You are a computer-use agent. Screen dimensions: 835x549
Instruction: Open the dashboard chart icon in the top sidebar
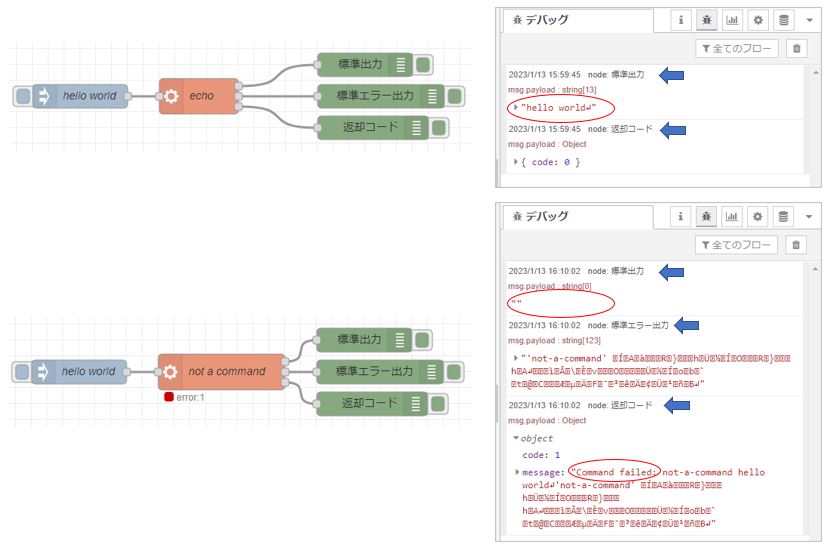tap(733, 19)
